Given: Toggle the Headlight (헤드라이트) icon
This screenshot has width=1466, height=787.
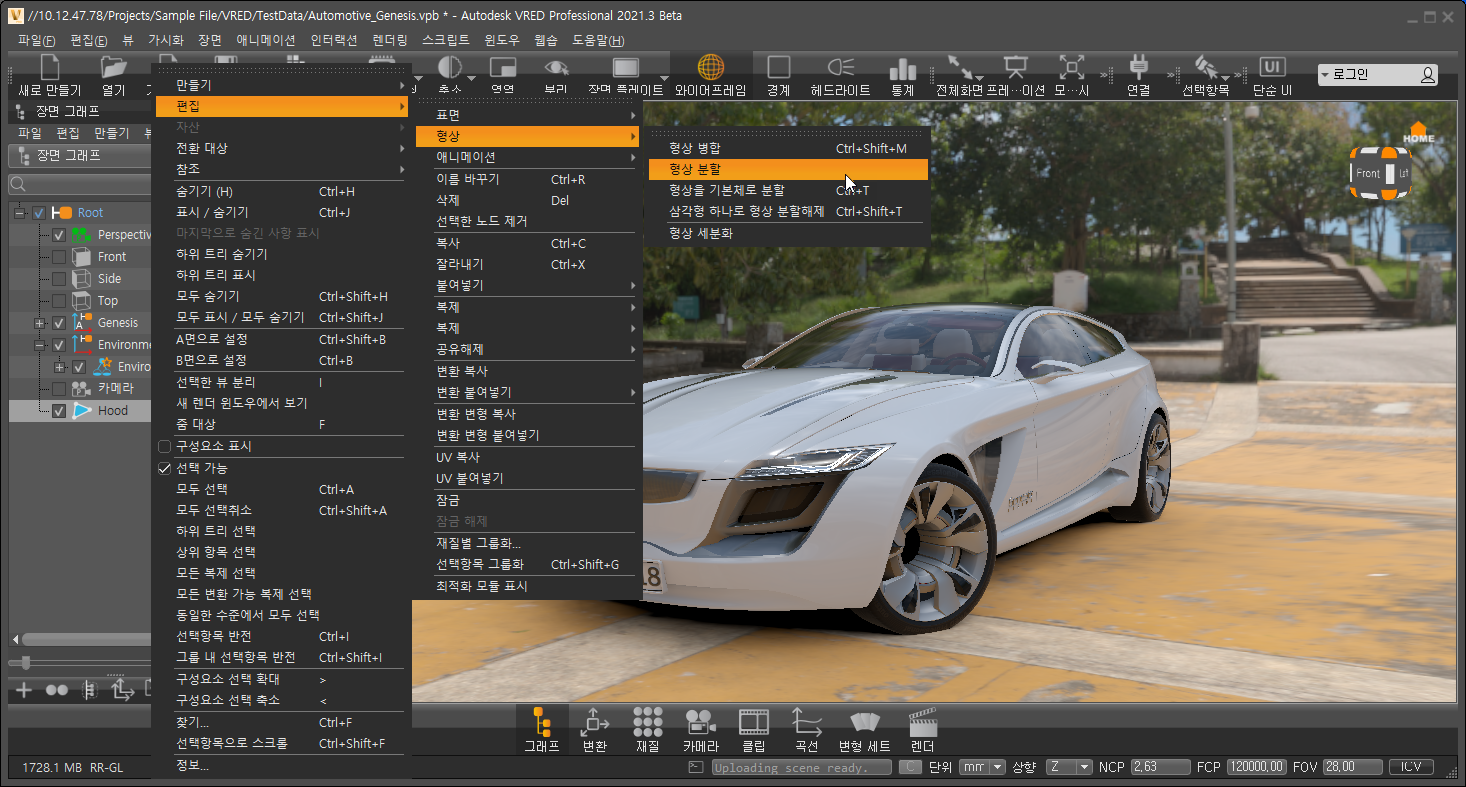Looking at the screenshot, I should point(840,68).
